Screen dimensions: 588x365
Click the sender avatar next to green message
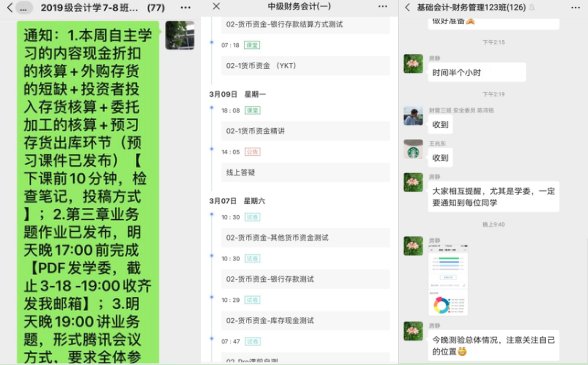coord(180,35)
